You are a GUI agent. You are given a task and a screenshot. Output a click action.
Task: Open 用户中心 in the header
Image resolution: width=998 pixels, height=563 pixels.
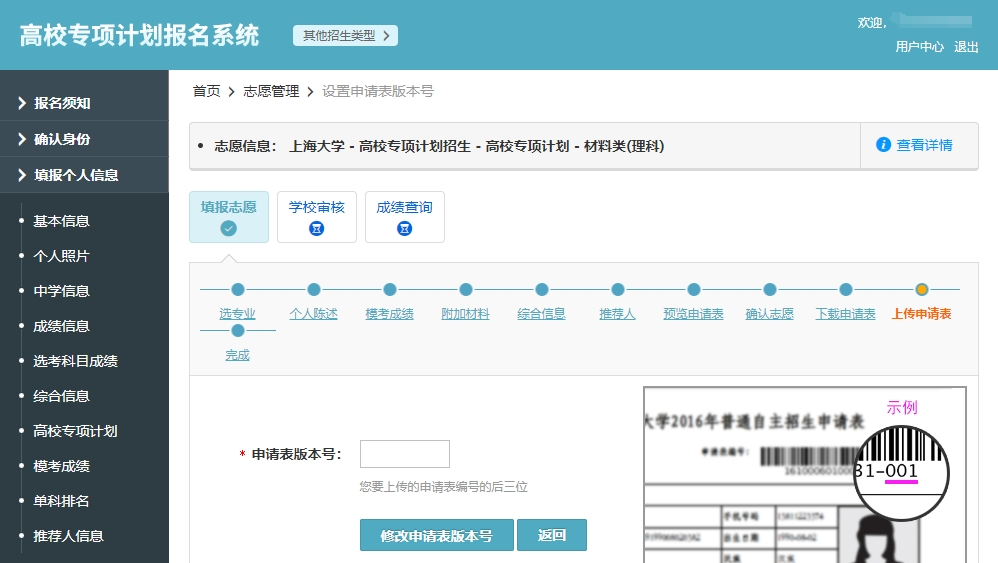coord(919,46)
